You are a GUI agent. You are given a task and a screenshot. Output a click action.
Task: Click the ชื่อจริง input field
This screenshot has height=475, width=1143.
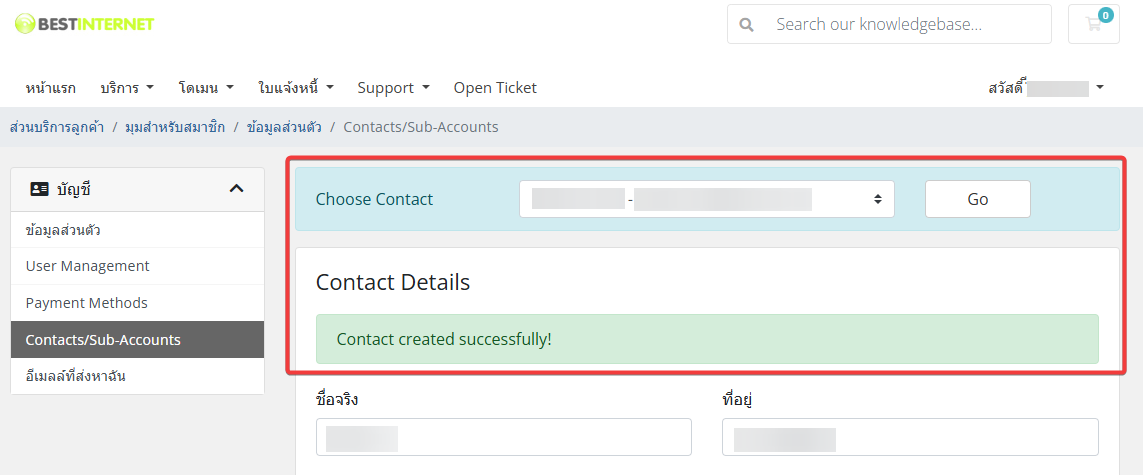[x=504, y=437]
